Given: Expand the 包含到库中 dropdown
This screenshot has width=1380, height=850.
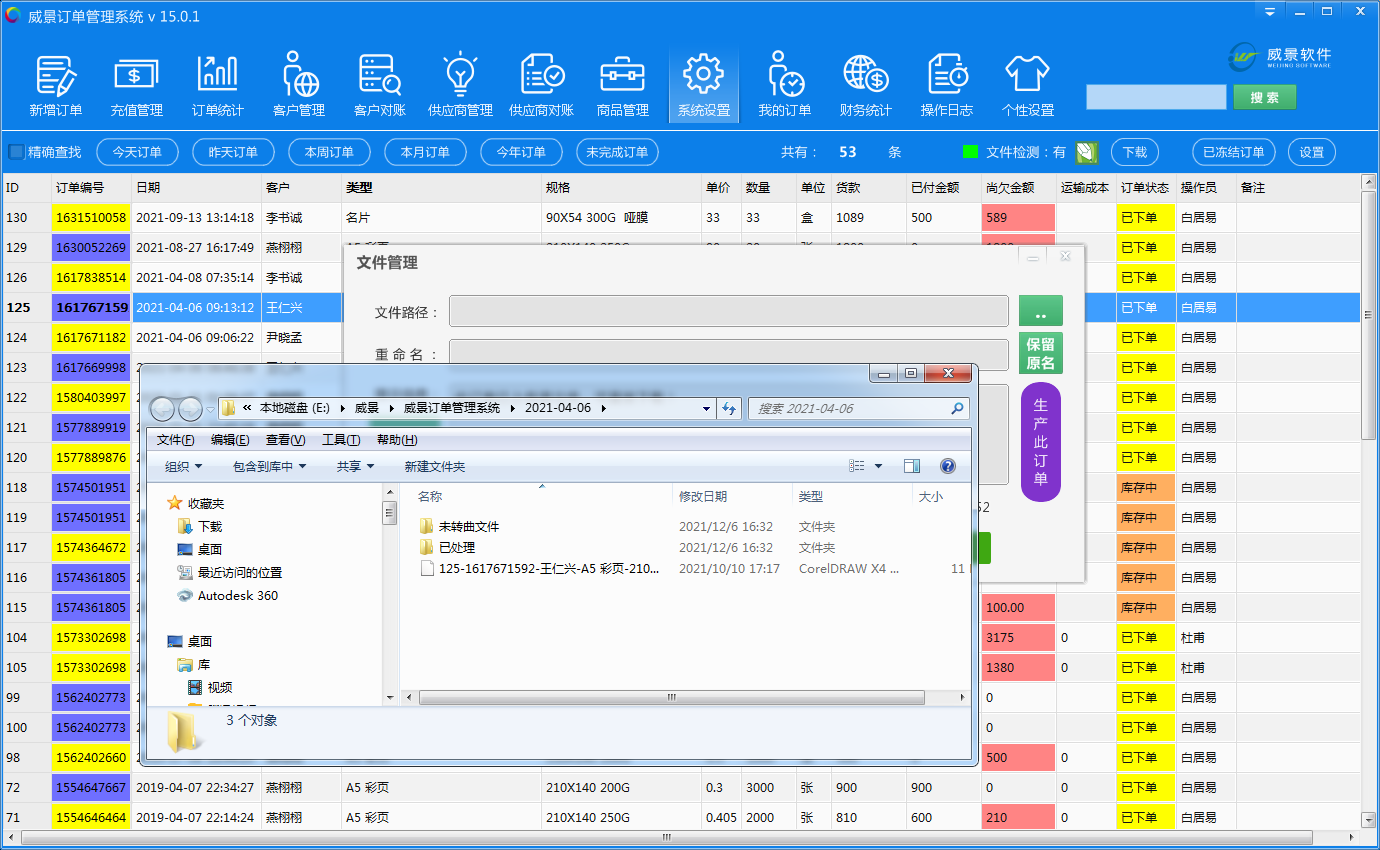Looking at the screenshot, I should tap(269, 466).
